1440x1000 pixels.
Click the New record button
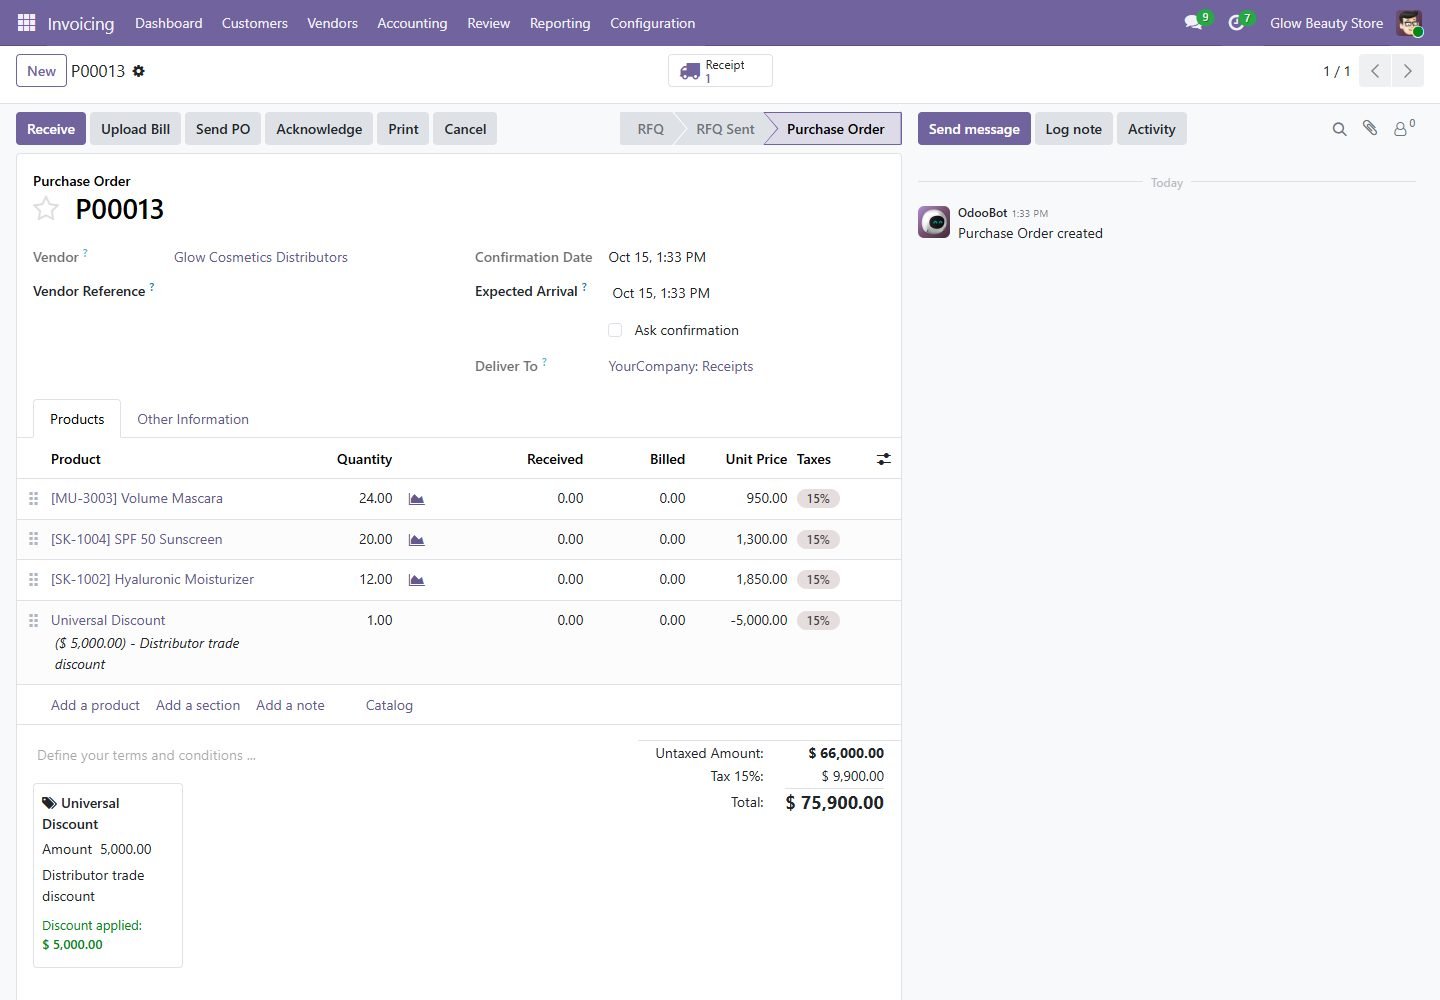[x=41, y=71]
